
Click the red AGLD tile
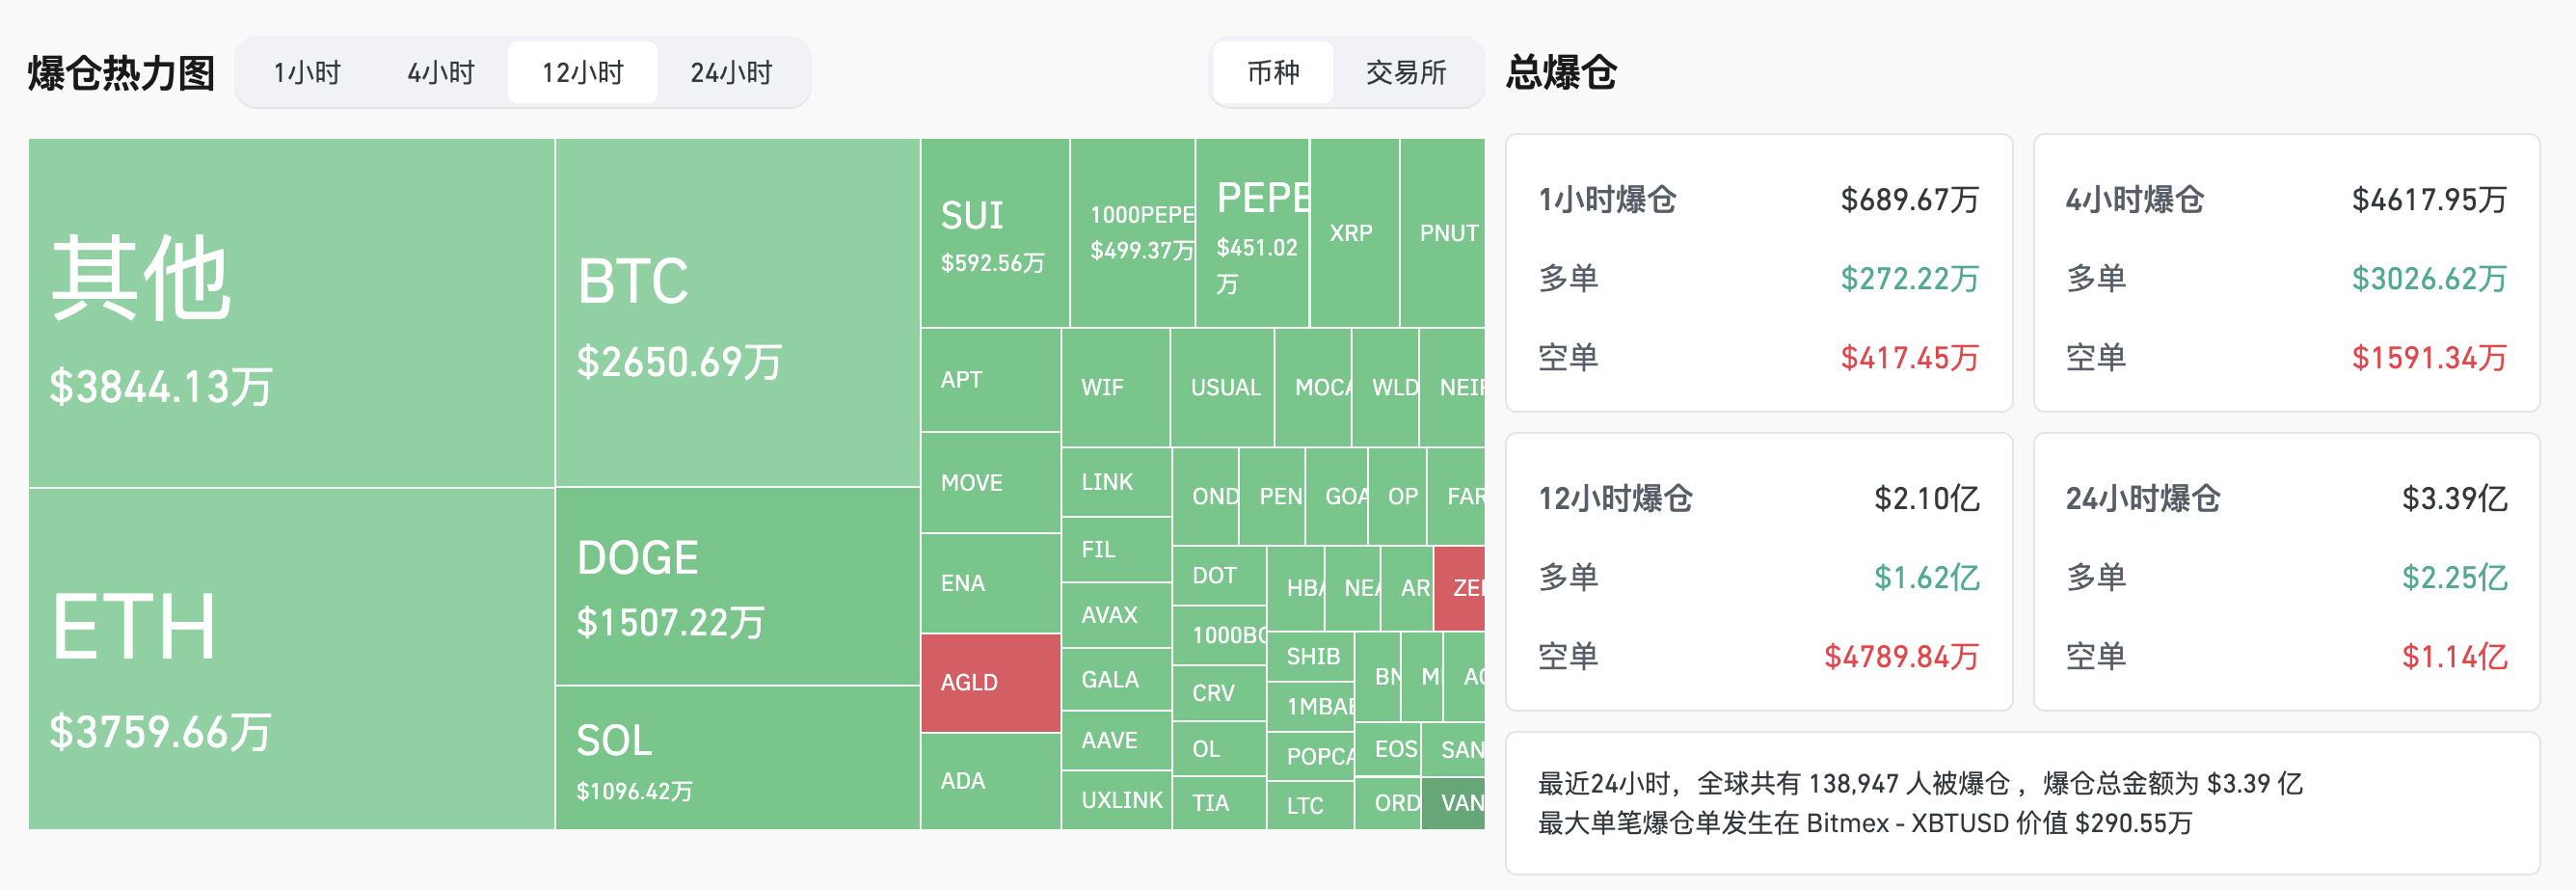pos(990,683)
